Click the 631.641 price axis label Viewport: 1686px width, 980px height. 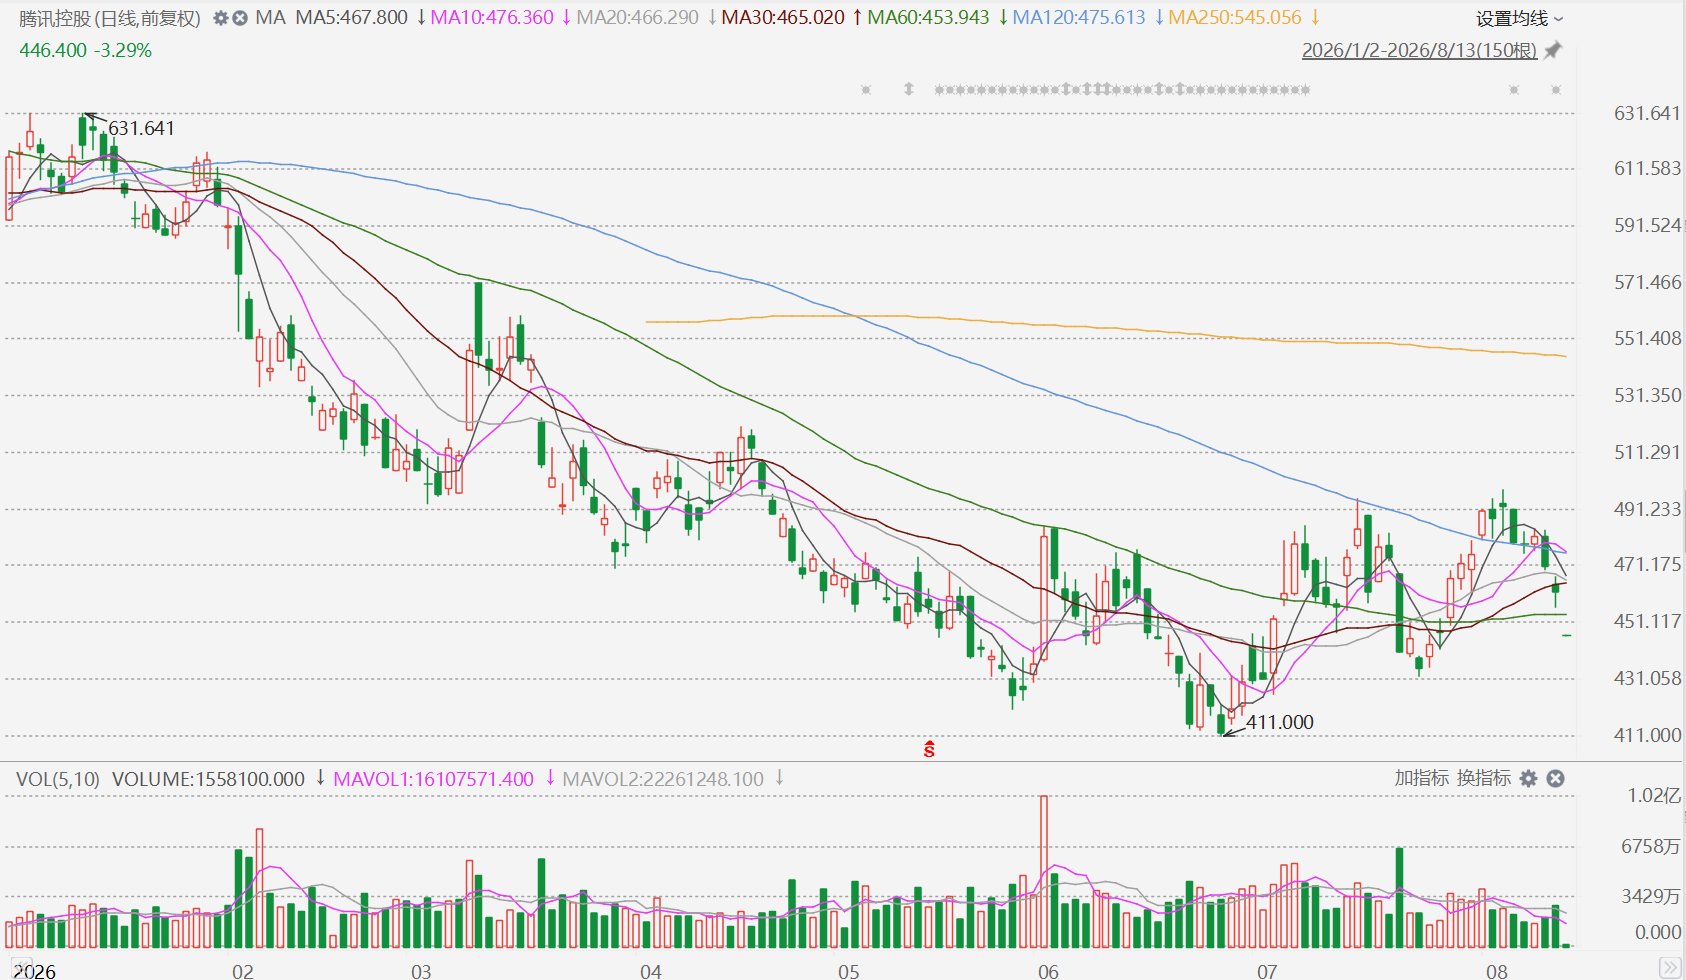click(x=1647, y=113)
